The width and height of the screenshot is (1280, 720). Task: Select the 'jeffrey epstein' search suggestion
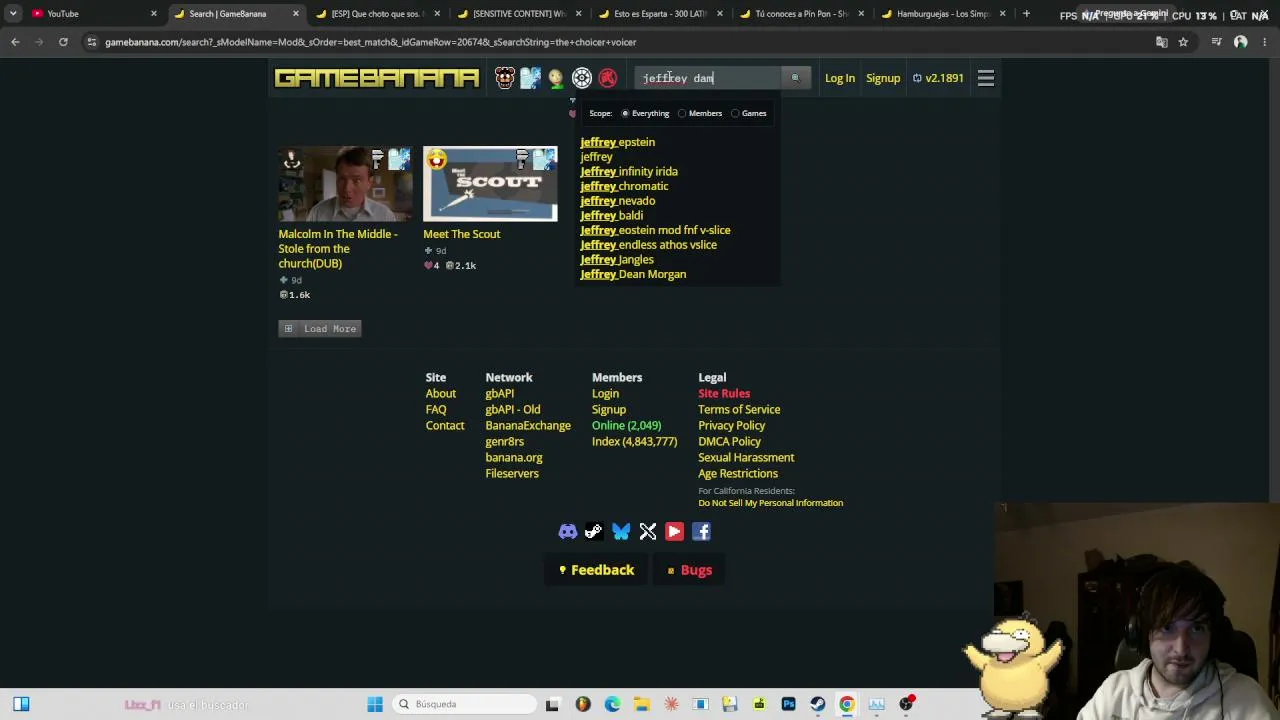[618, 142]
